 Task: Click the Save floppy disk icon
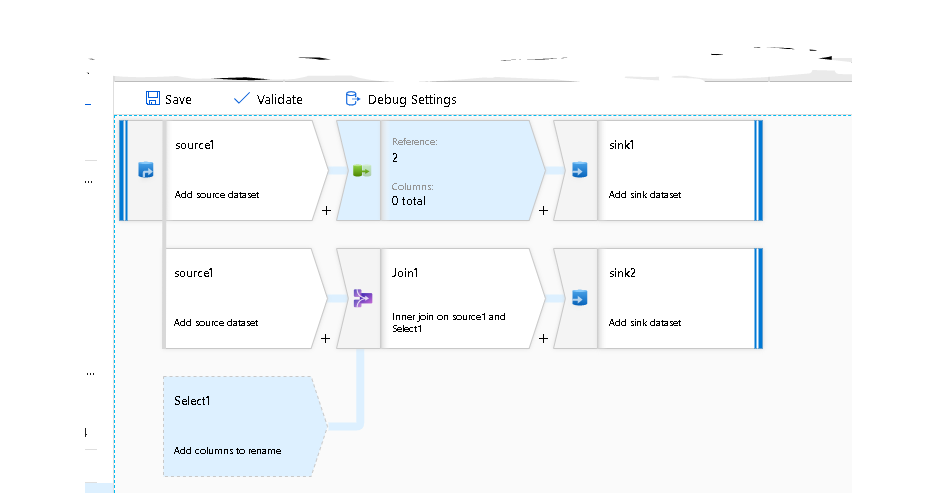click(153, 99)
